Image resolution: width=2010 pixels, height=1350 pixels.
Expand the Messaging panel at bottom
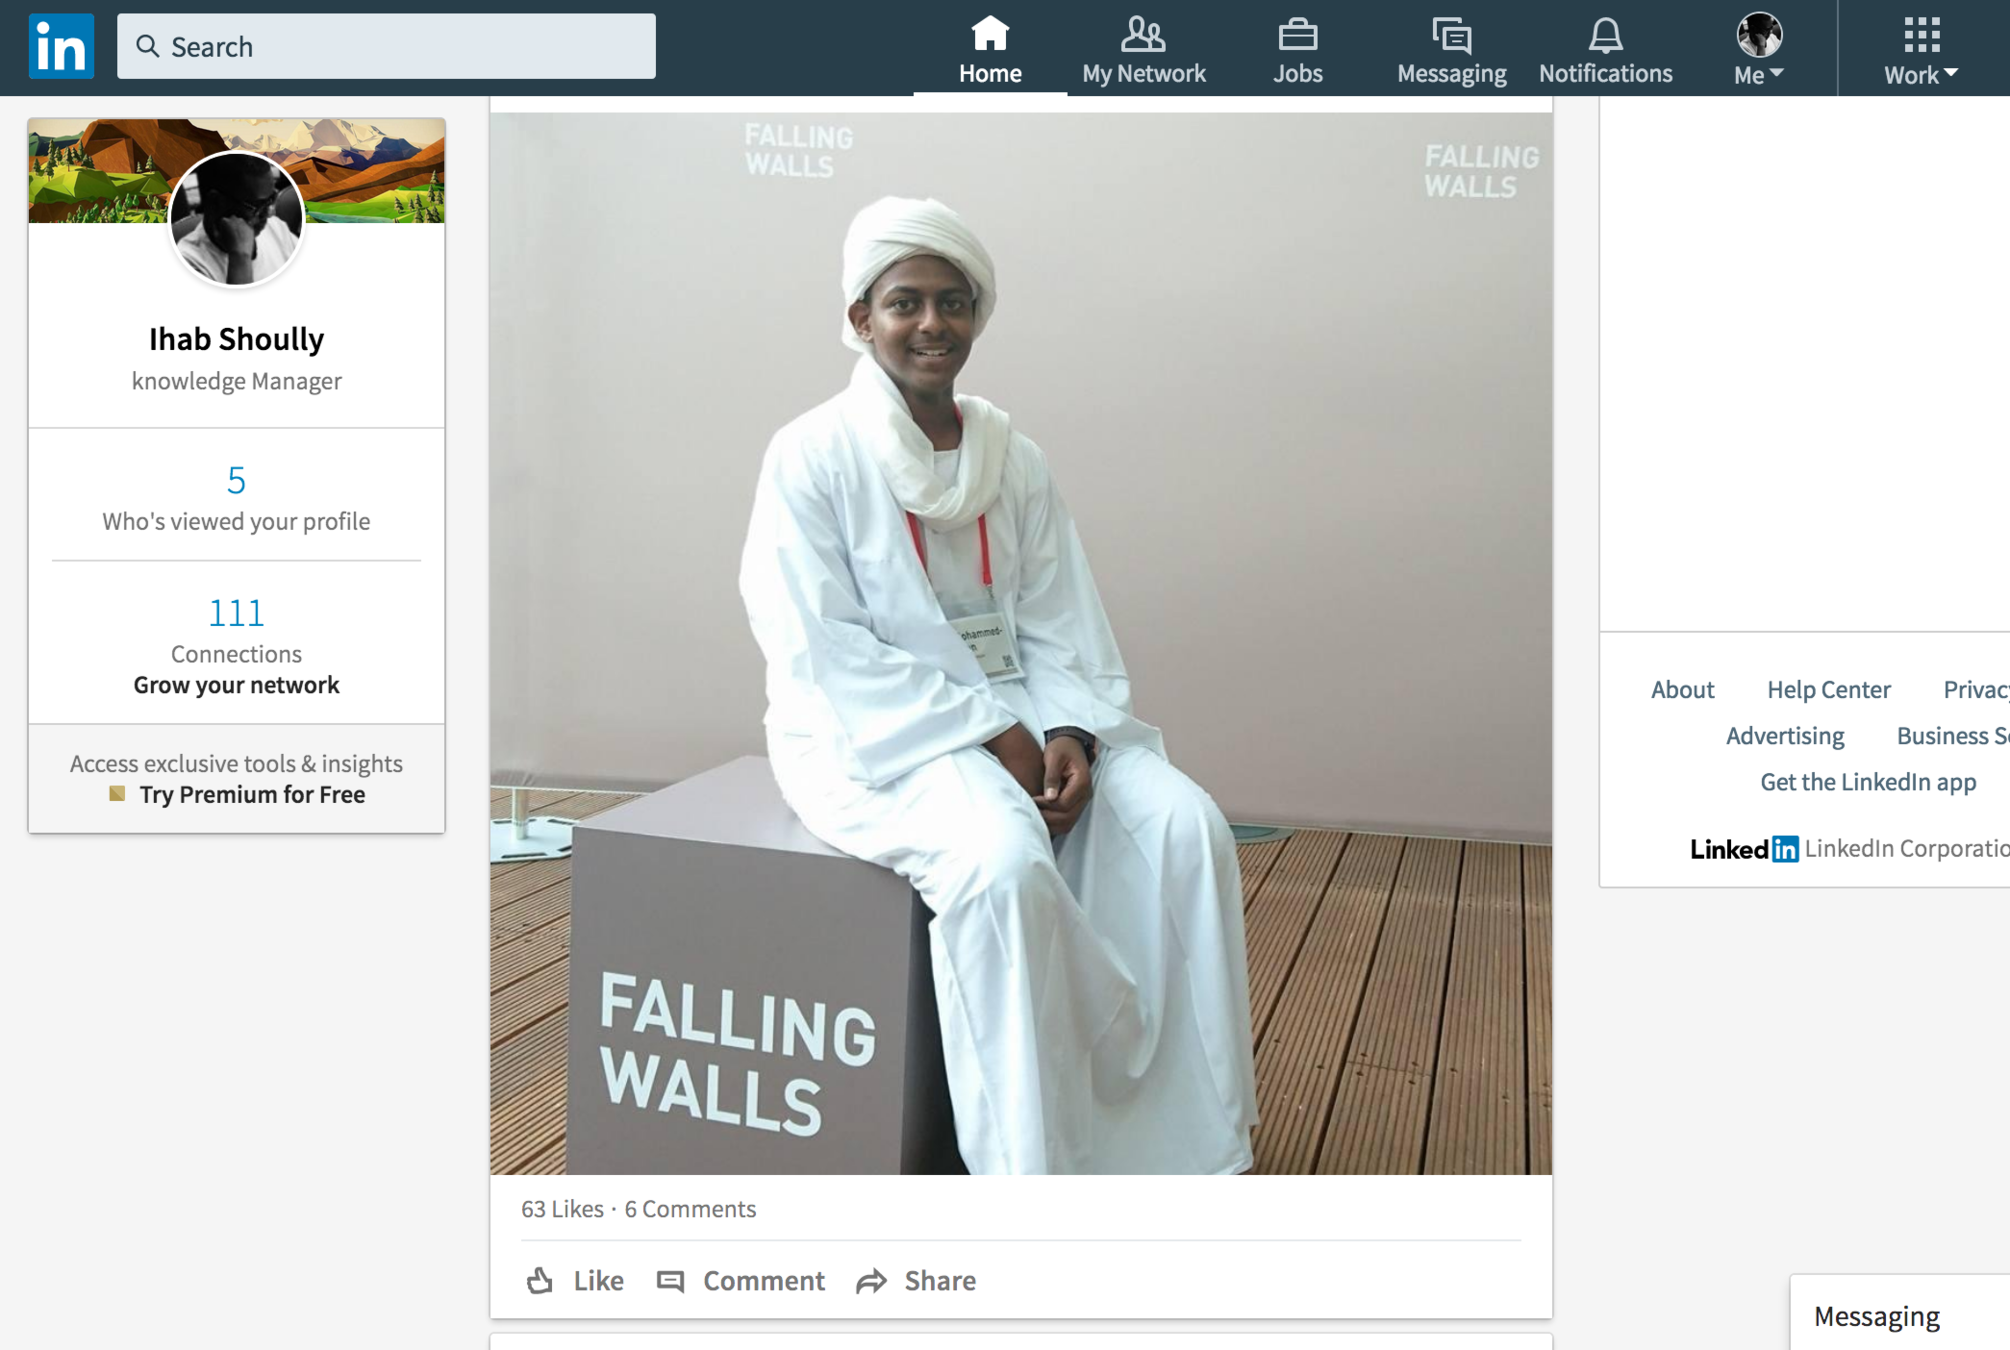click(x=1877, y=1316)
